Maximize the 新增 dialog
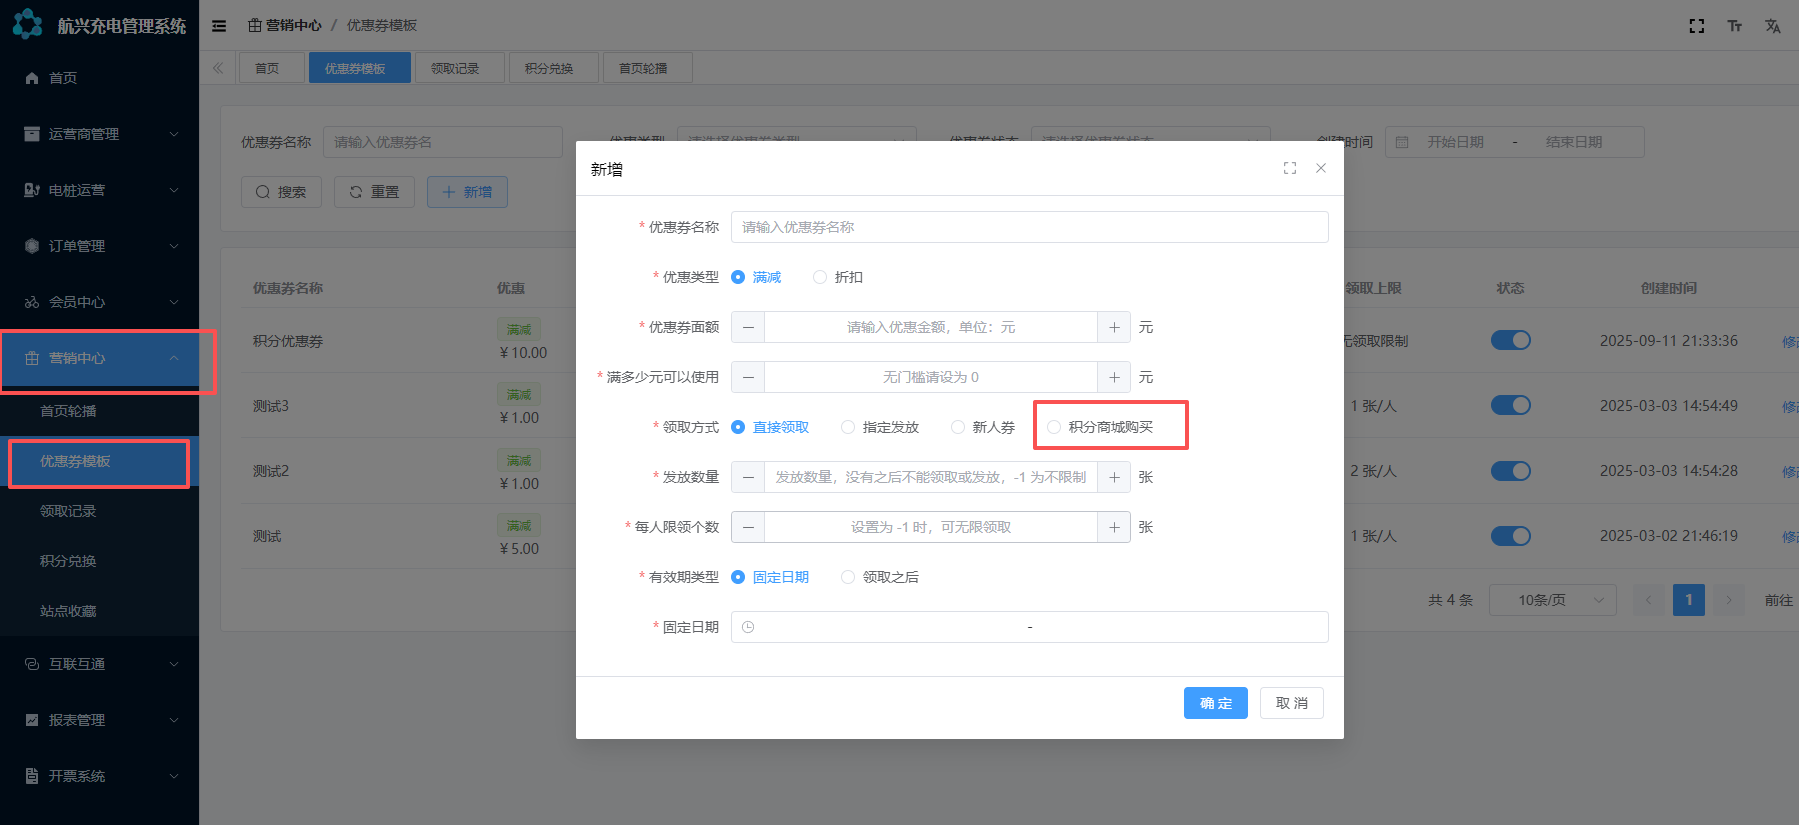The image size is (1799, 825). point(1289,168)
